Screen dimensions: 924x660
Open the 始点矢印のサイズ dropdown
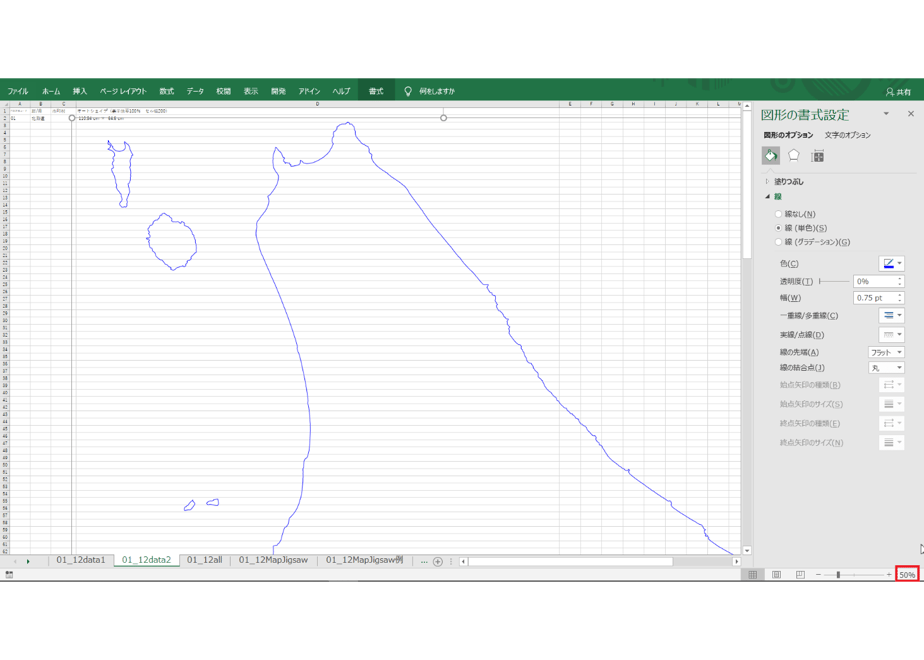click(892, 404)
